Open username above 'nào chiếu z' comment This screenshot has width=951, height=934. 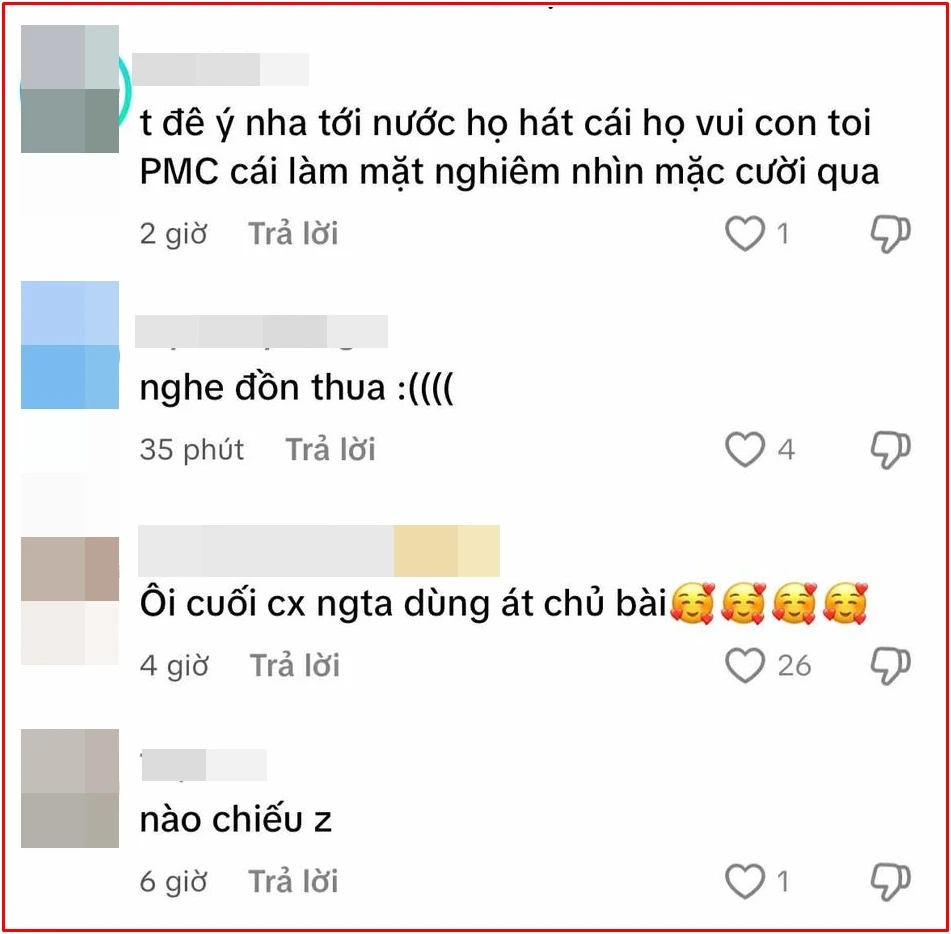click(x=204, y=765)
